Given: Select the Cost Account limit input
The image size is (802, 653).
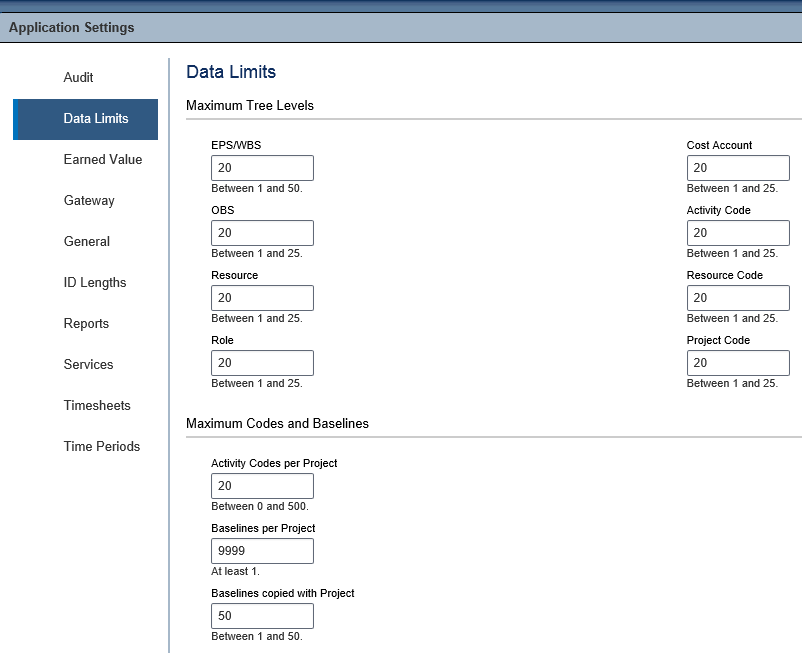Looking at the screenshot, I should pyautogui.click(x=738, y=167).
